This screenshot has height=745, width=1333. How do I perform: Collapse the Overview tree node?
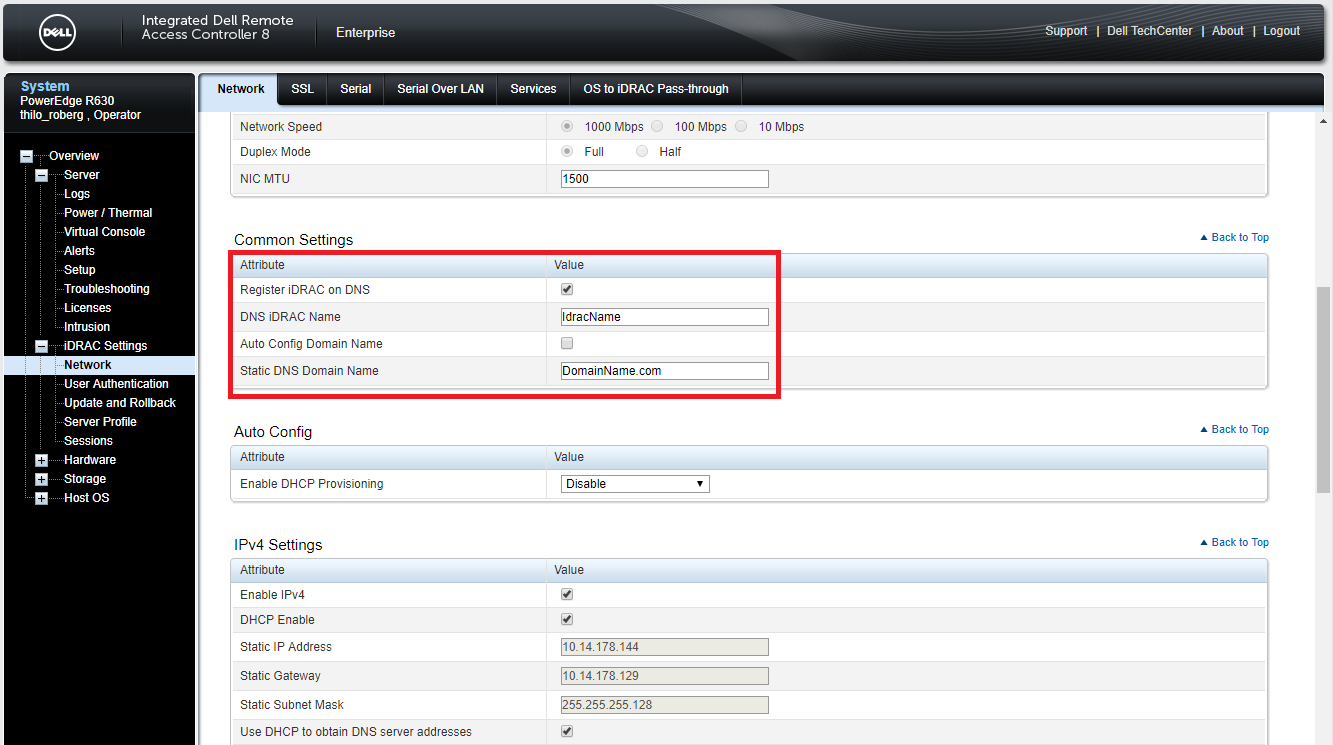(27, 156)
